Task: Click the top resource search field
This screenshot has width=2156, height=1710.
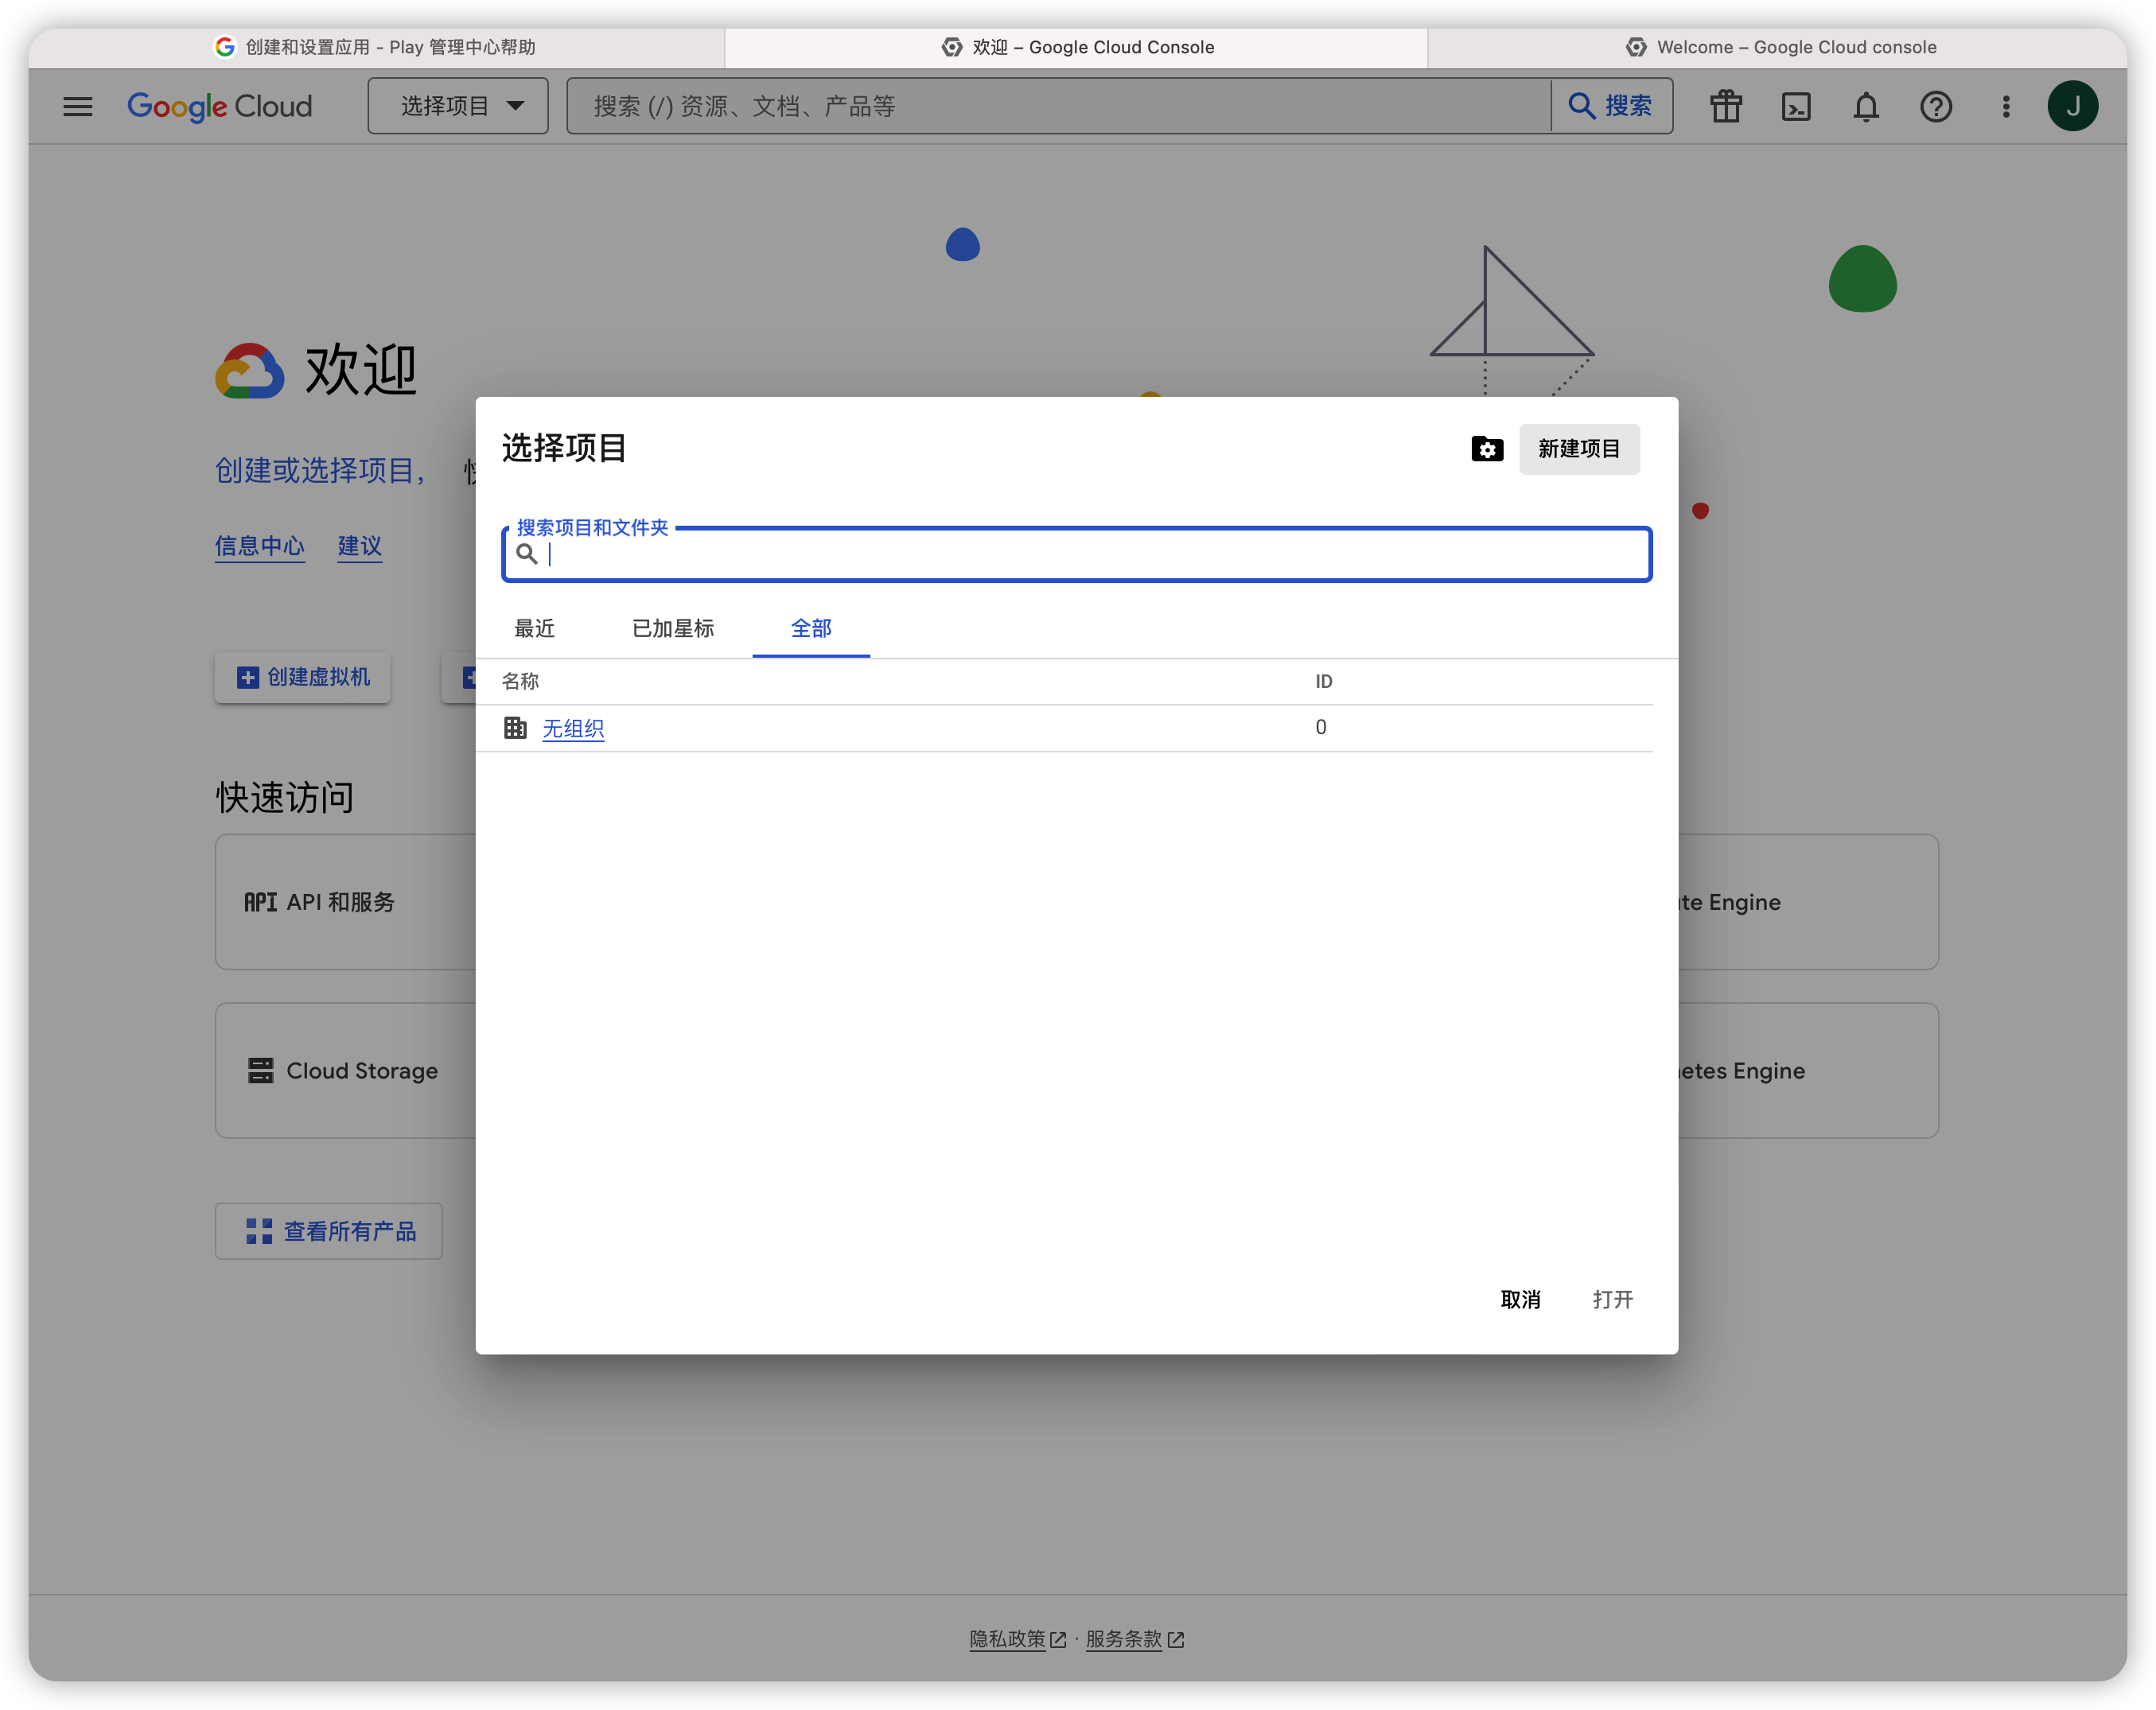Action: tap(1058, 106)
